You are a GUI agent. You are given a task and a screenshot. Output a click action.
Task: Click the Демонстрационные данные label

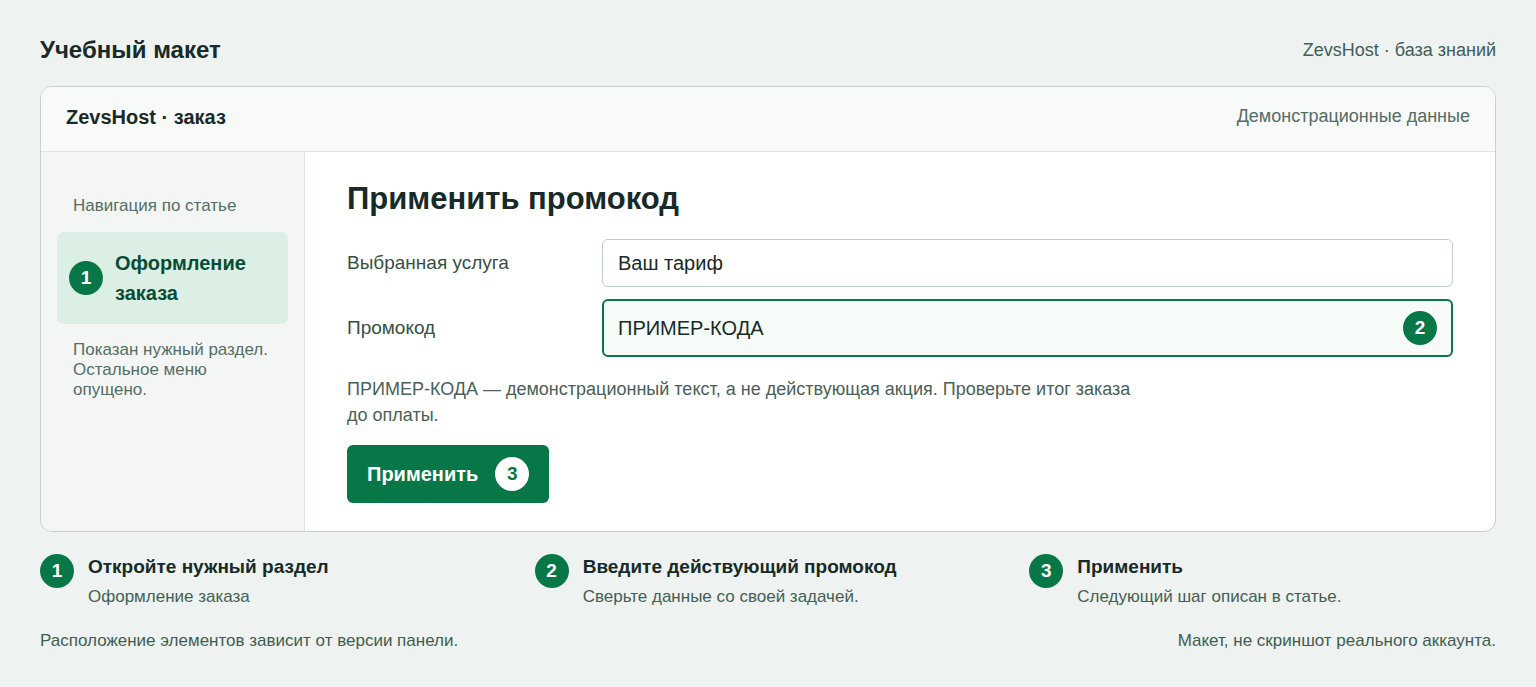[1353, 116]
